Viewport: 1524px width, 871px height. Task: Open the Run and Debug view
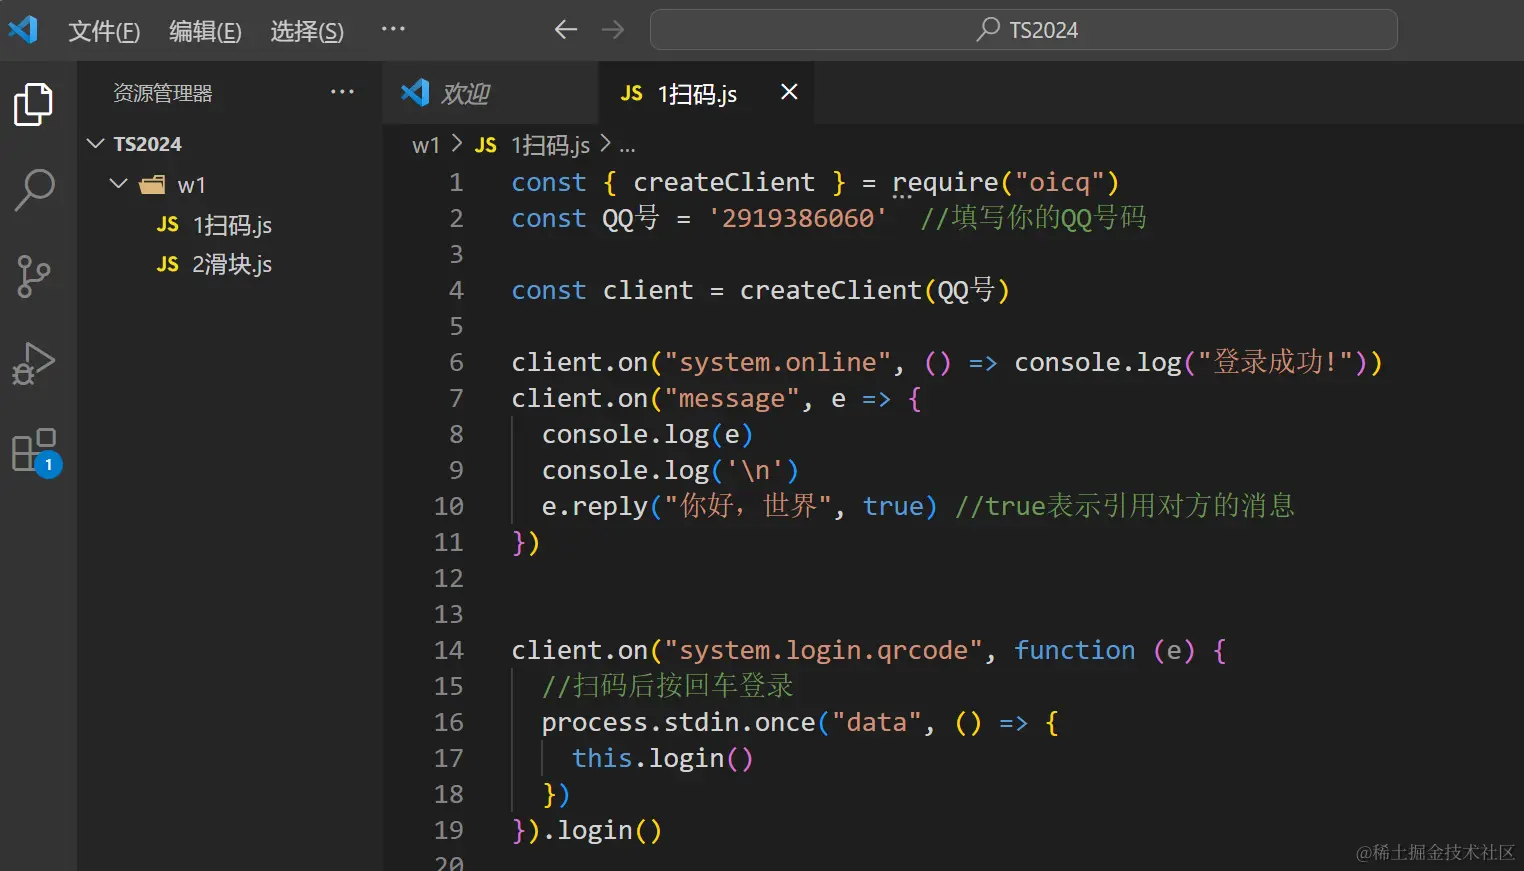click(x=34, y=363)
